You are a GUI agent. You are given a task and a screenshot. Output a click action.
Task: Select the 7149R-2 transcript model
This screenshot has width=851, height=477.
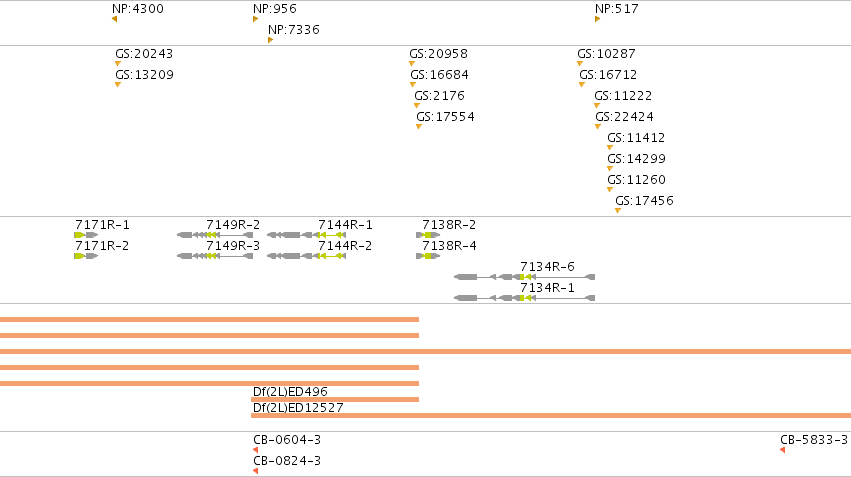click(215, 235)
